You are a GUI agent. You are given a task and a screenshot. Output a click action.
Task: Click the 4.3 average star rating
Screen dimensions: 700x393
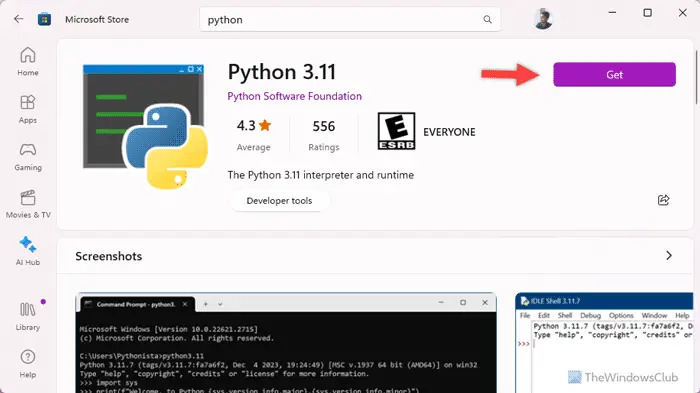(x=254, y=135)
